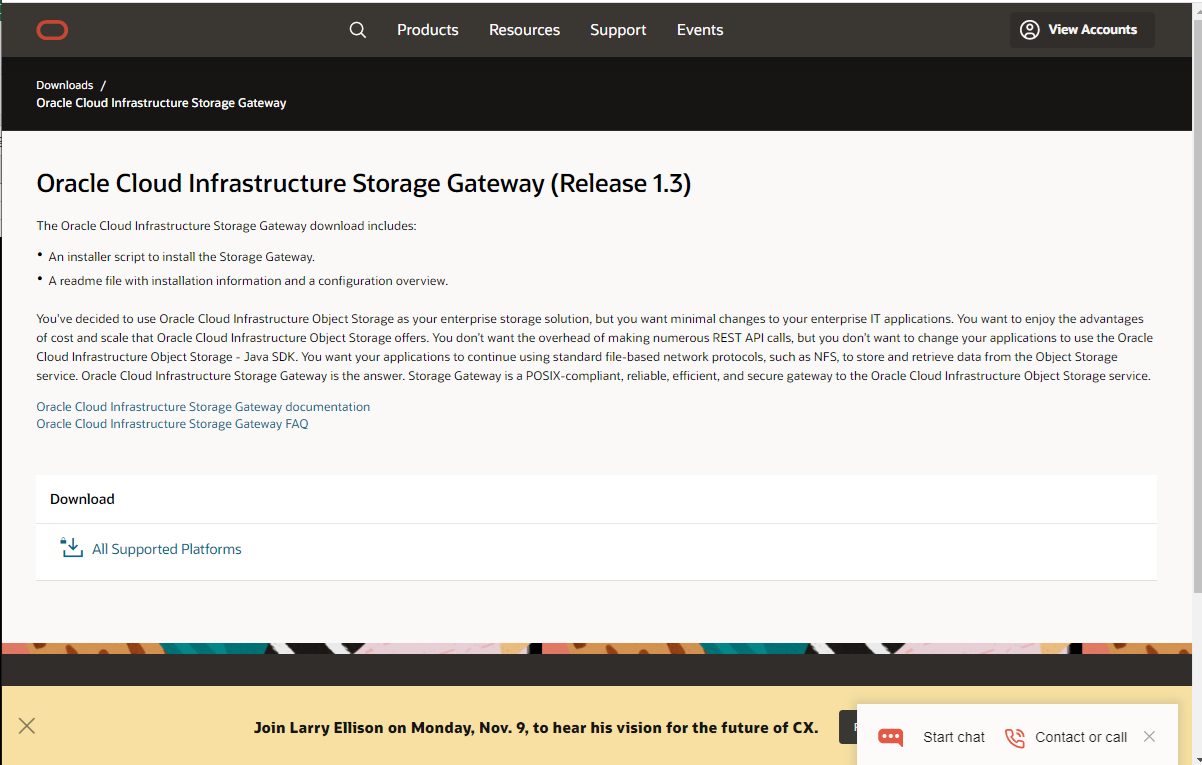This screenshot has width=1202, height=765.
Task: Dismiss the Larry Ellison banner with X
Action: pos(27,726)
